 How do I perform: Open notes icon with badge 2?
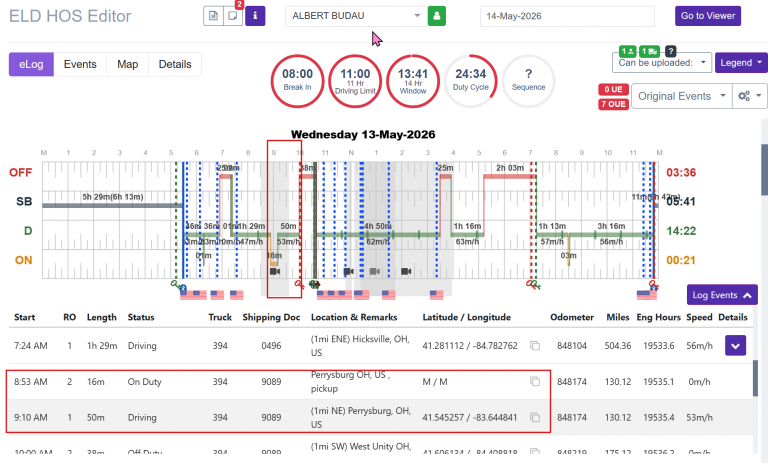point(233,16)
